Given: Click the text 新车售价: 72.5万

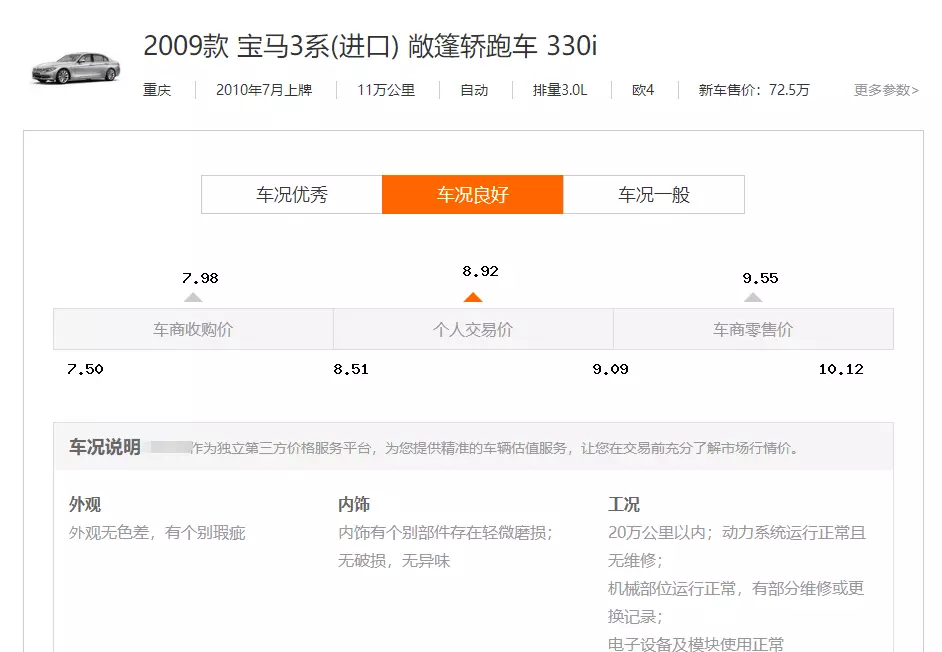Looking at the screenshot, I should pyautogui.click(x=754, y=90).
